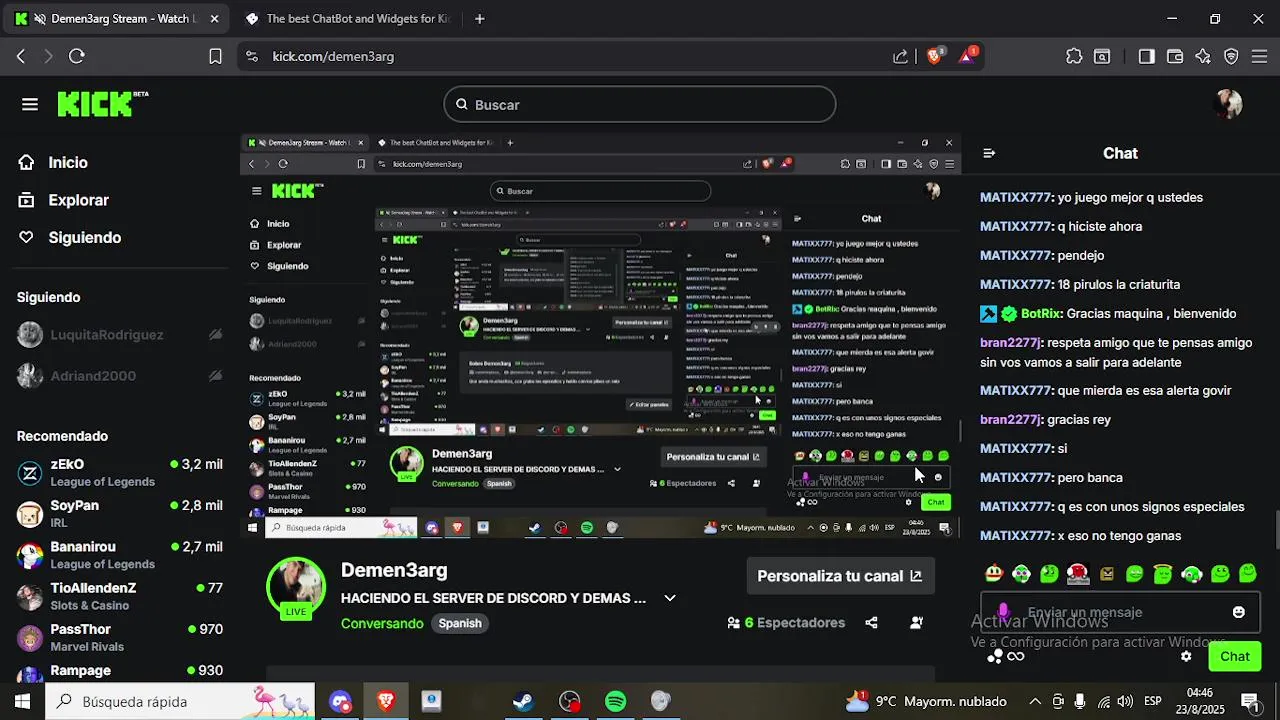The image size is (1280, 720).
Task: Open the Brave Rewards triangle icon
Action: 968,56
